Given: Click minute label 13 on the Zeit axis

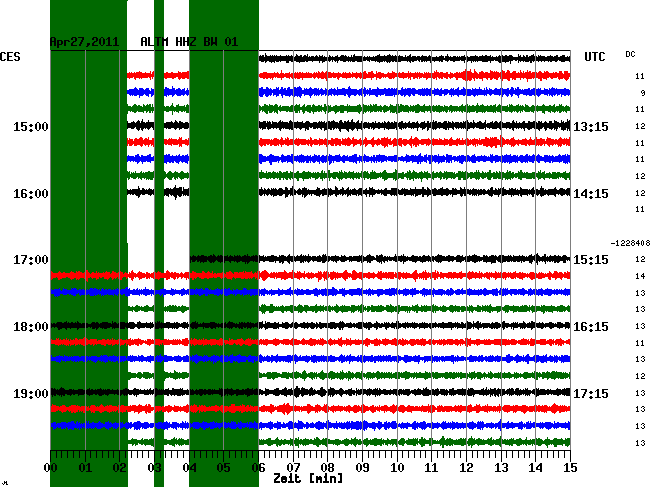Looking at the screenshot, I should pos(501,468).
